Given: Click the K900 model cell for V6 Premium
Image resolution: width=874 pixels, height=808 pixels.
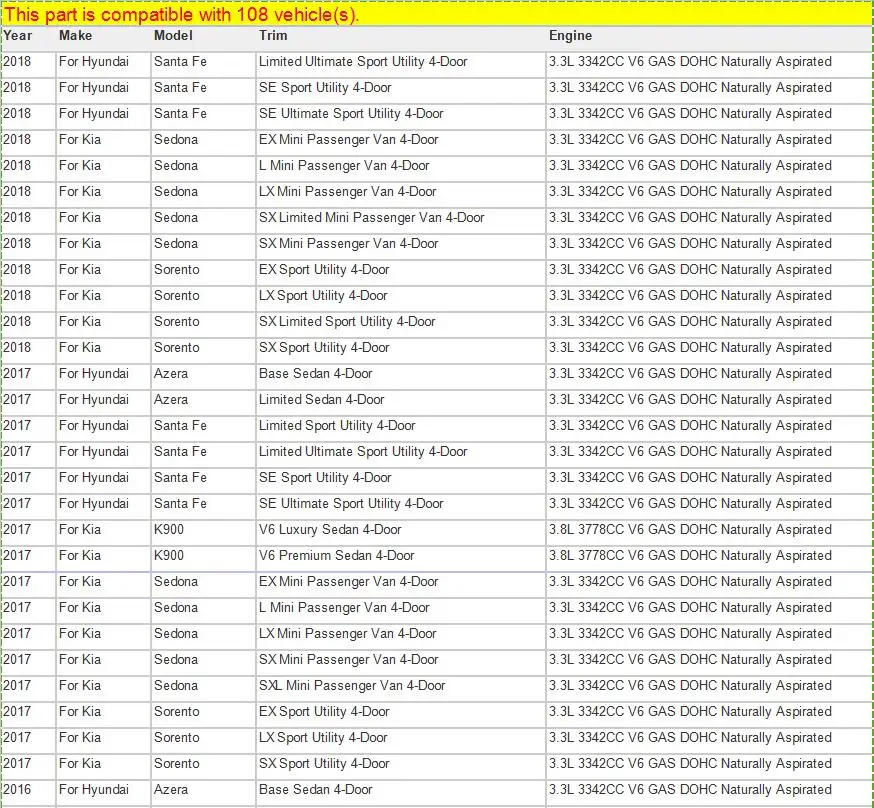Looking at the screenshot, I should pyautogui.click(x=169, y=556).
